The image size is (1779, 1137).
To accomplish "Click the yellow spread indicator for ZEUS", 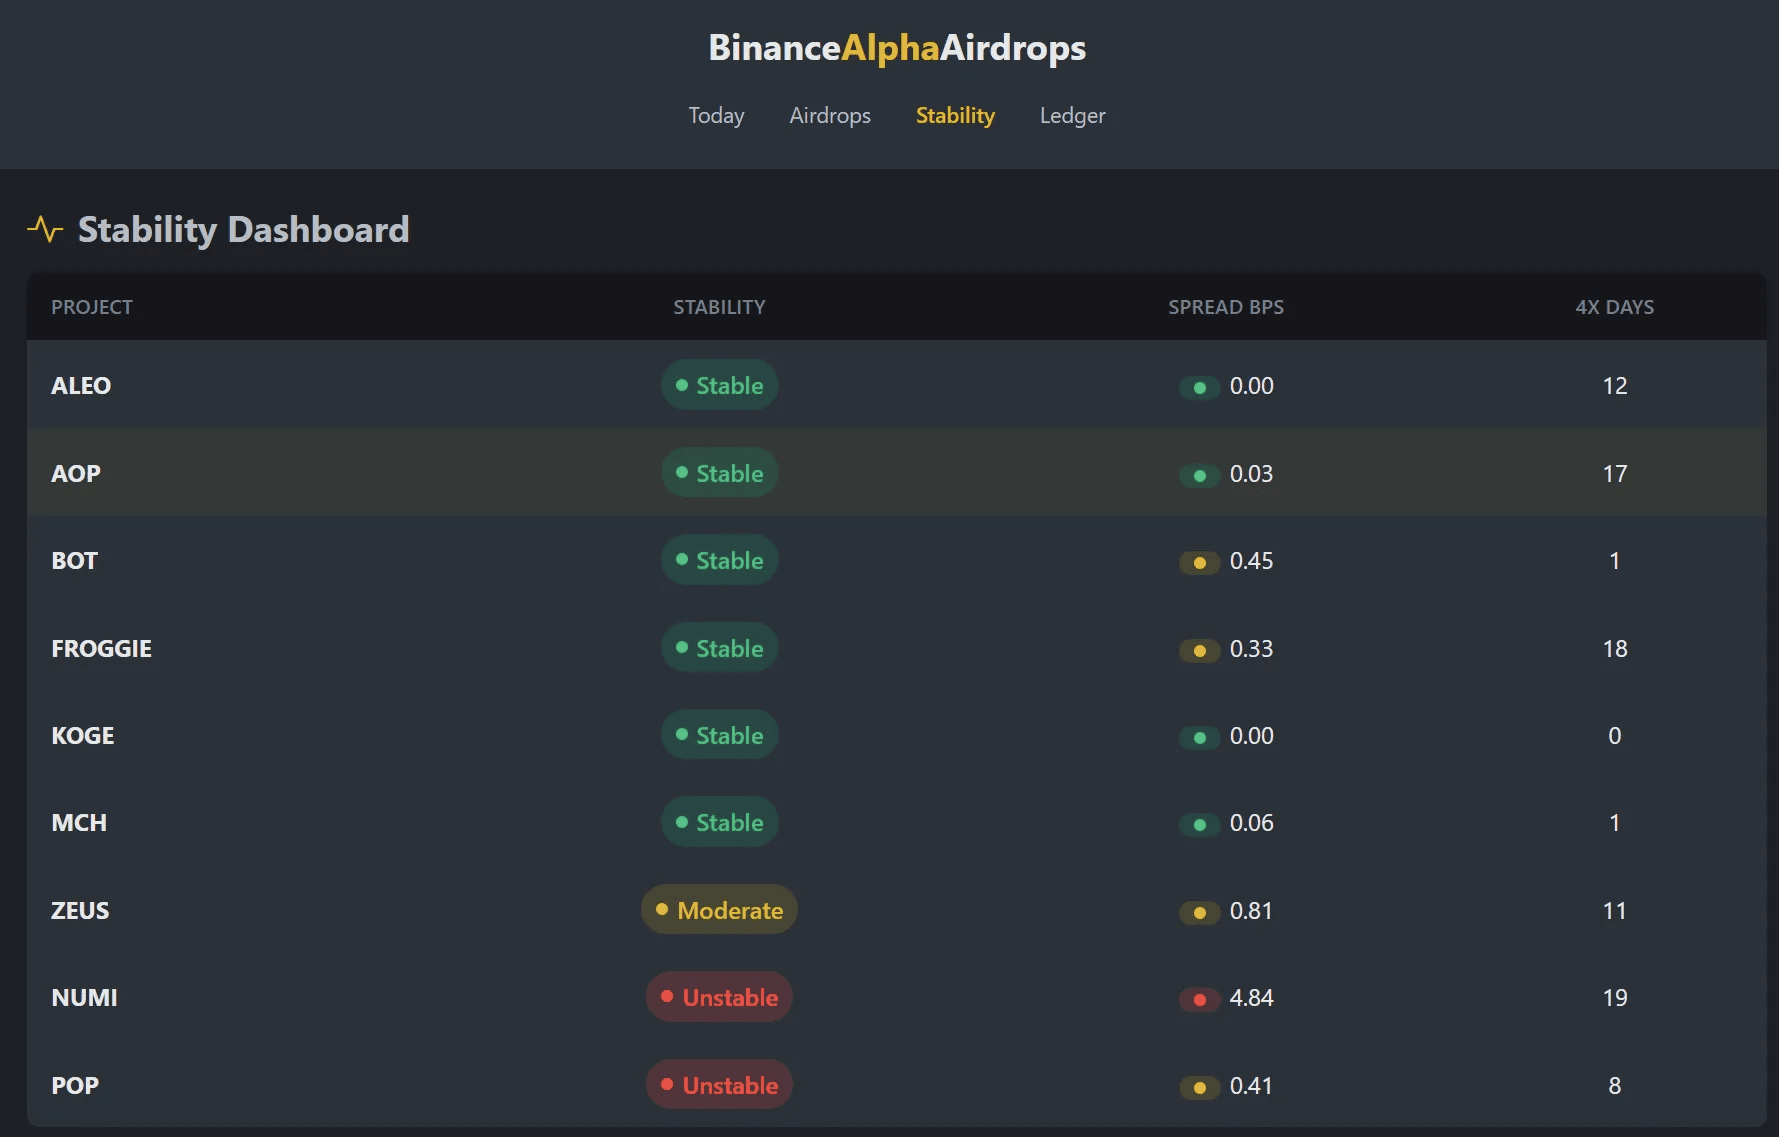I will pos(1199,912).
